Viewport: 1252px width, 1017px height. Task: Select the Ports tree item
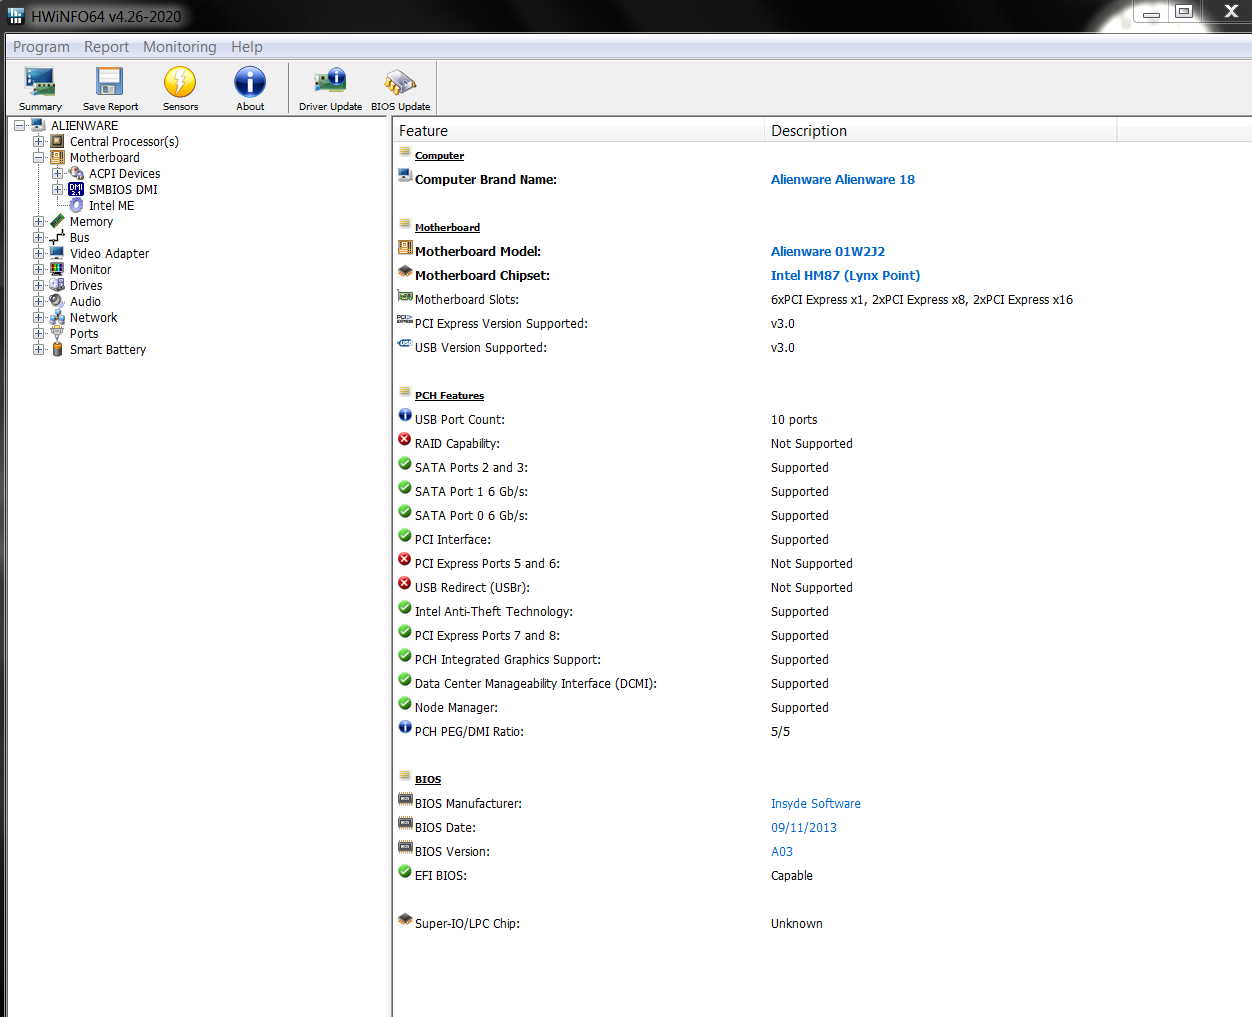tap(84, 334)
